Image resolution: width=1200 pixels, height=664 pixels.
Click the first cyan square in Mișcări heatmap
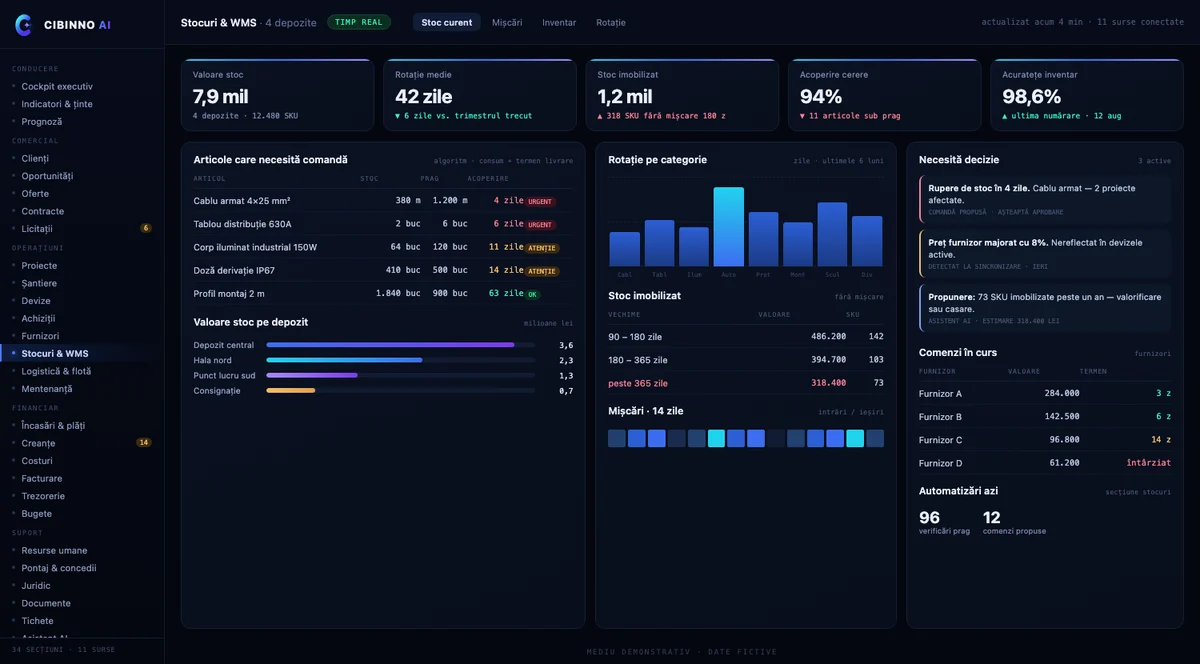(716, 438)
